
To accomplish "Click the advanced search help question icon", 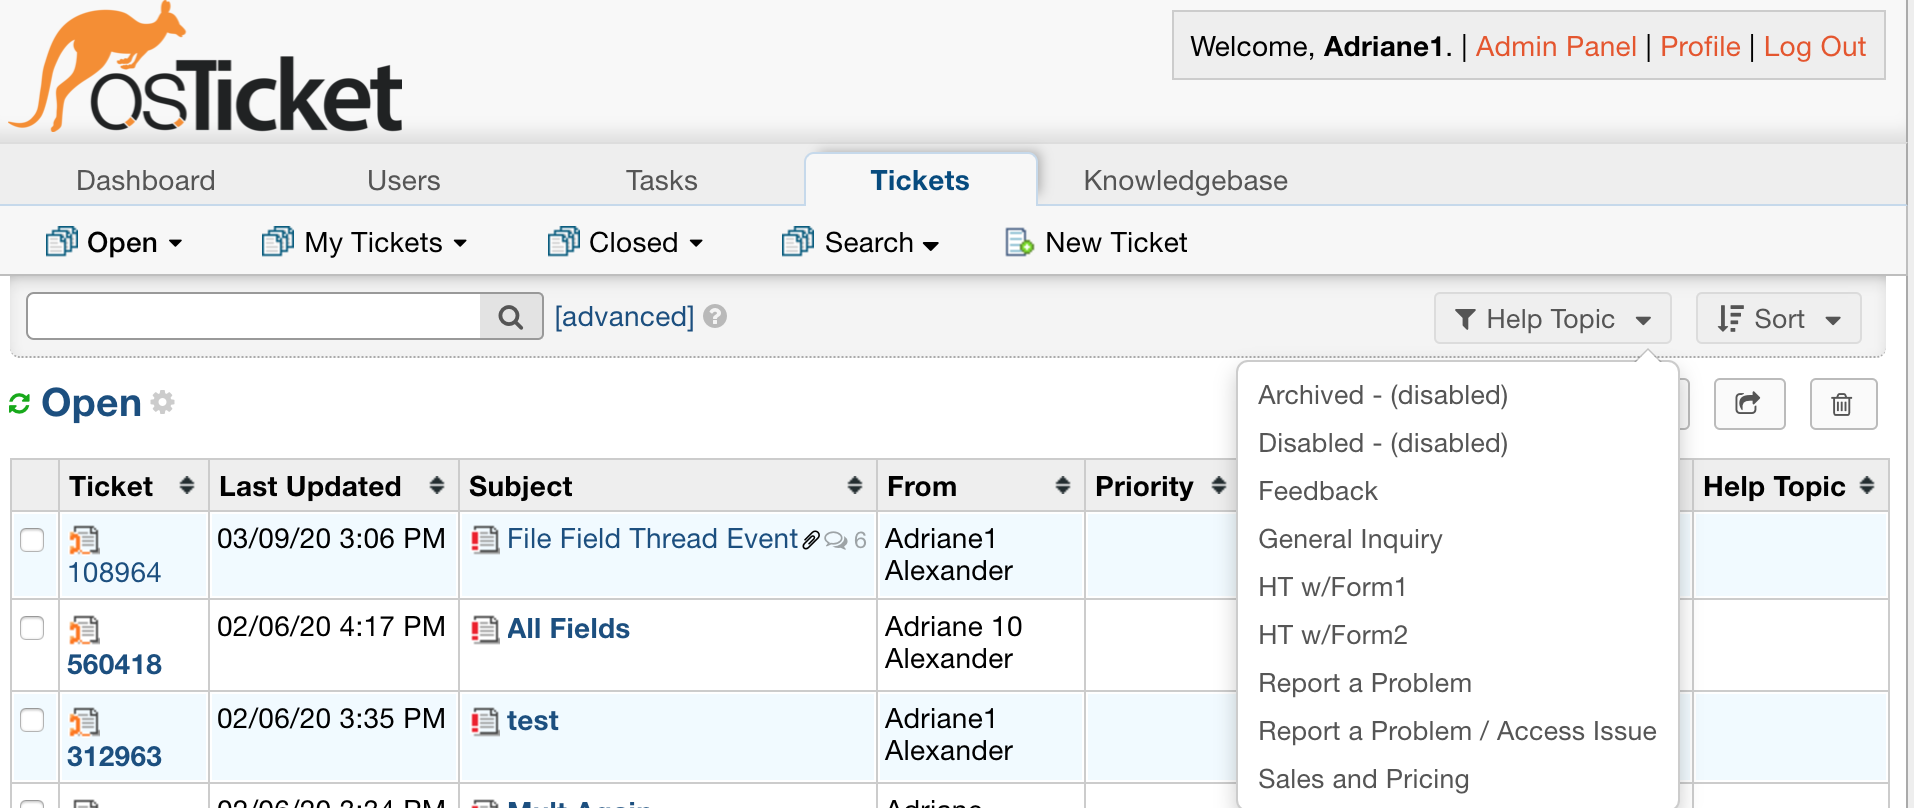I will [715, 316].
